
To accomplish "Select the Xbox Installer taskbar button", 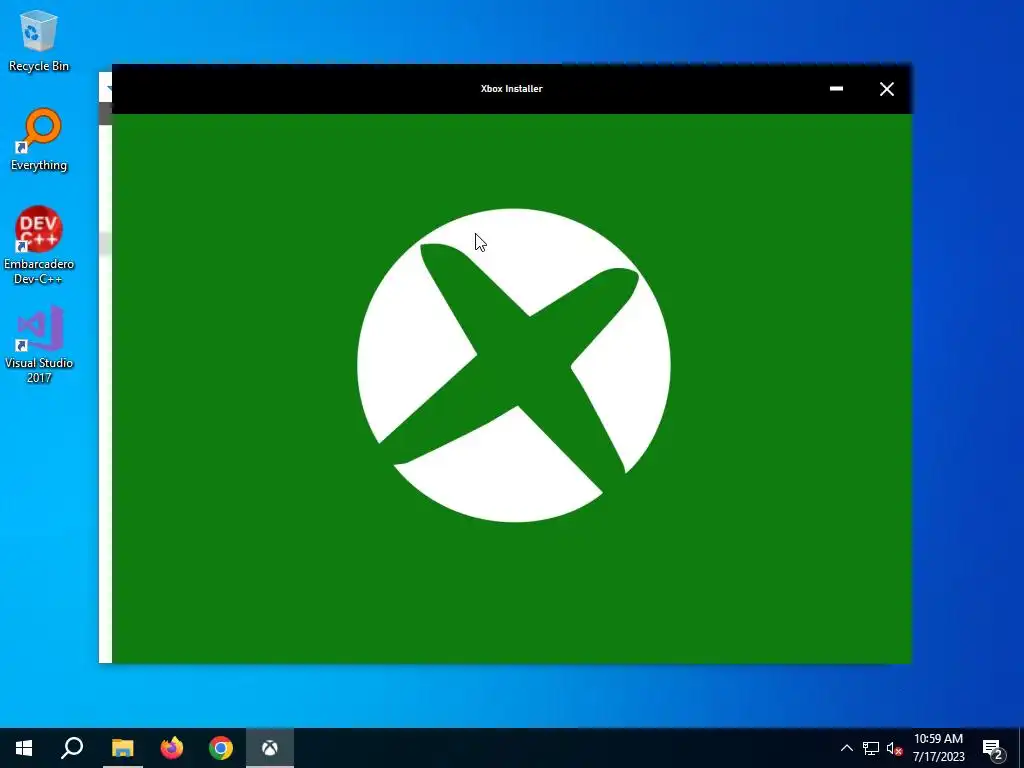I will [270, 748].
